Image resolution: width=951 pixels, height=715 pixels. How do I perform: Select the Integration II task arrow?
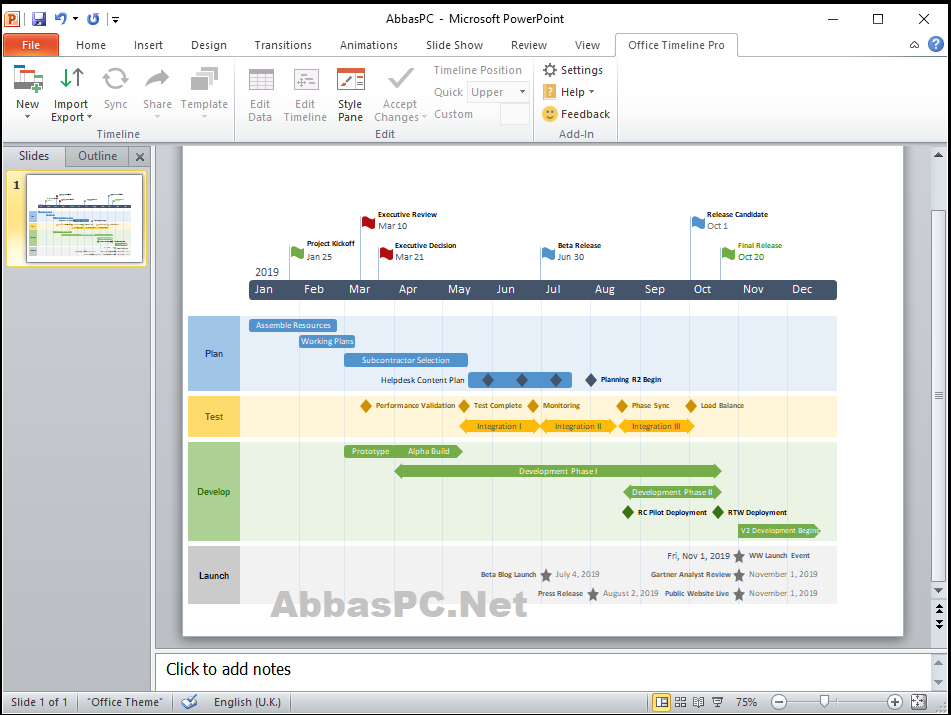[578, 426]
